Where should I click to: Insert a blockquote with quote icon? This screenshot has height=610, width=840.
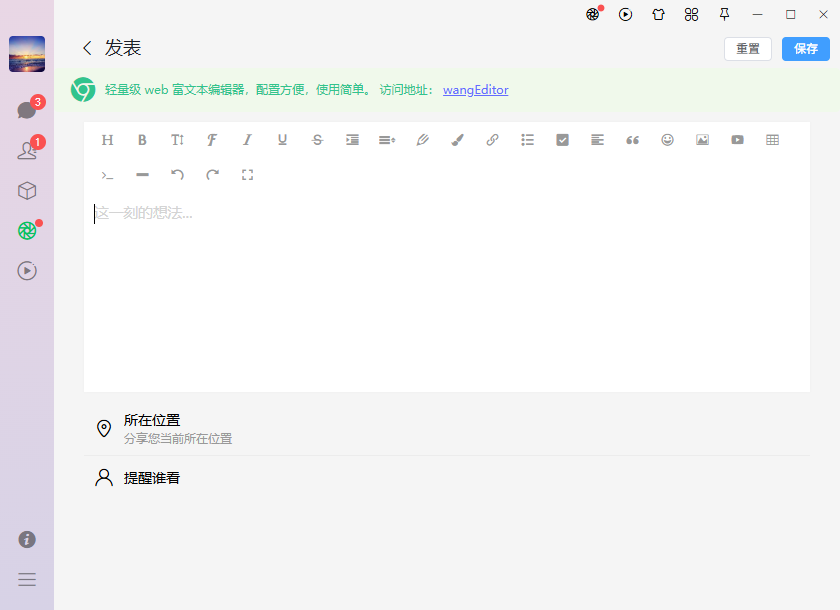[x=632, y=140]
